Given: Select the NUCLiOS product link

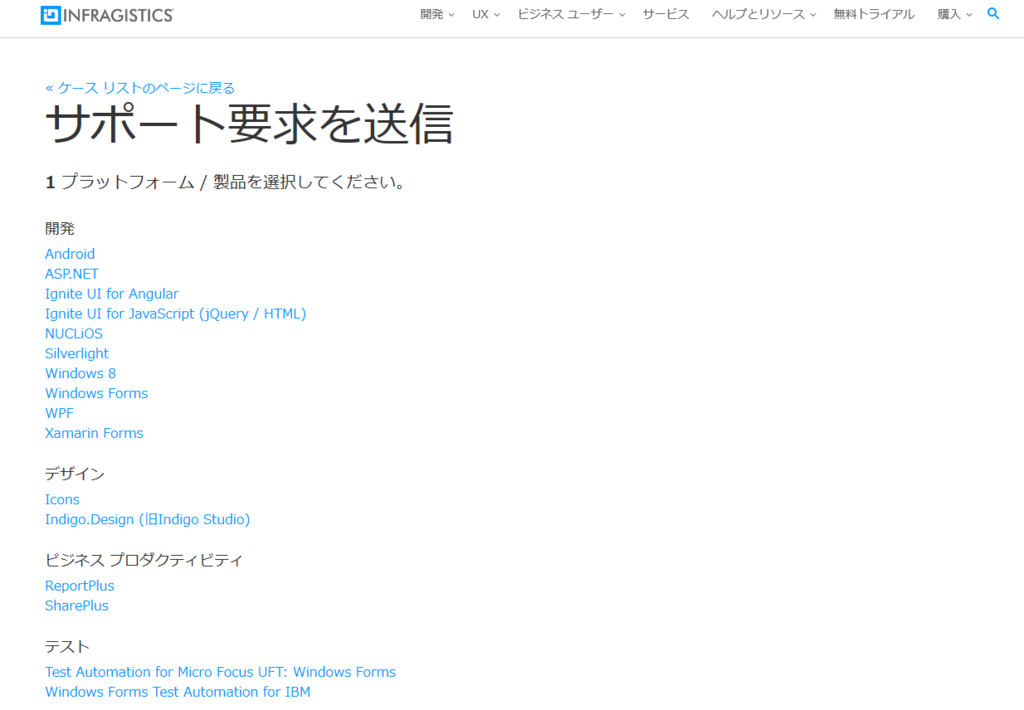Looking at the screenshot, I should (x=74, y=334).
